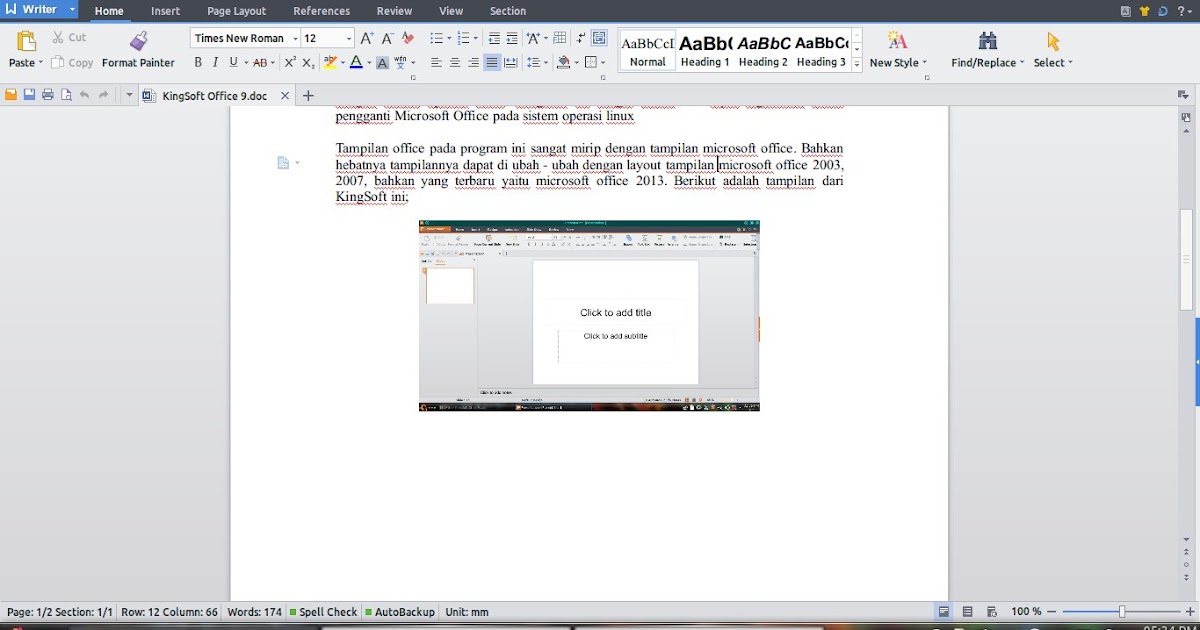Activate the Format Painter brush
Image resolution: width=1200 pixels, height=630 pixels.
click(138, 40)
